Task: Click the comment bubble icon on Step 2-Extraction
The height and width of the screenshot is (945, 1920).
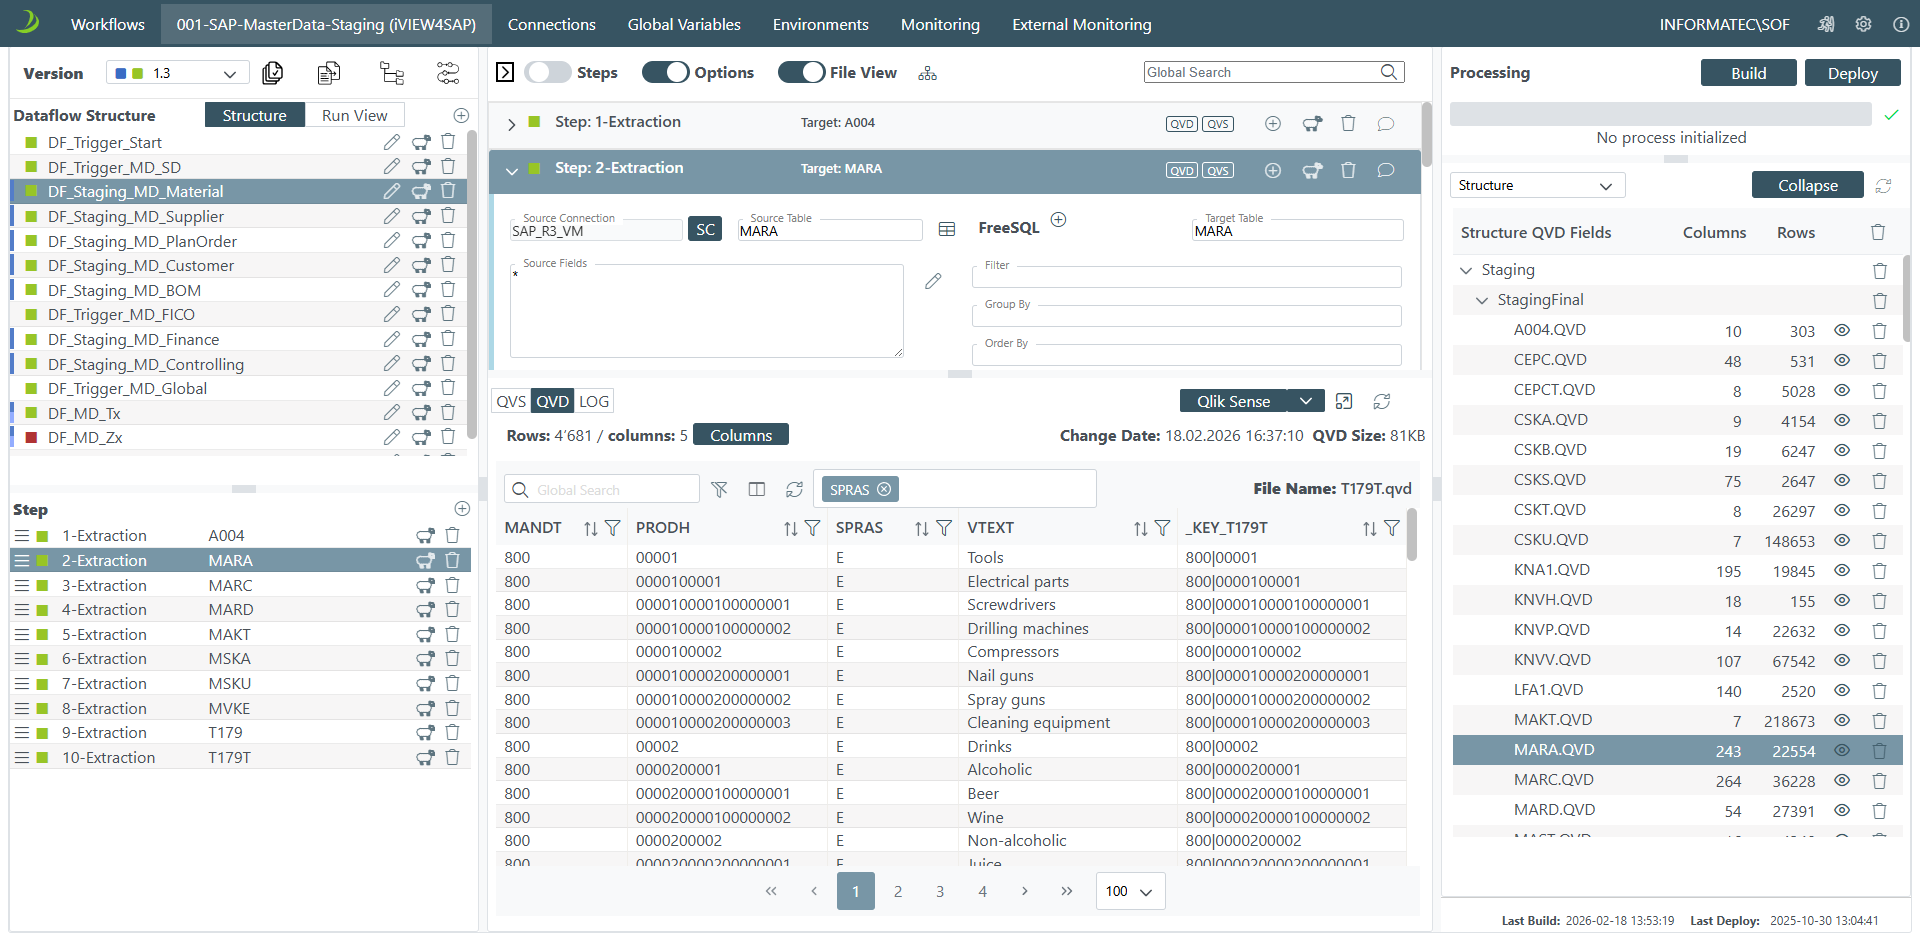Action: point(1385,170)
